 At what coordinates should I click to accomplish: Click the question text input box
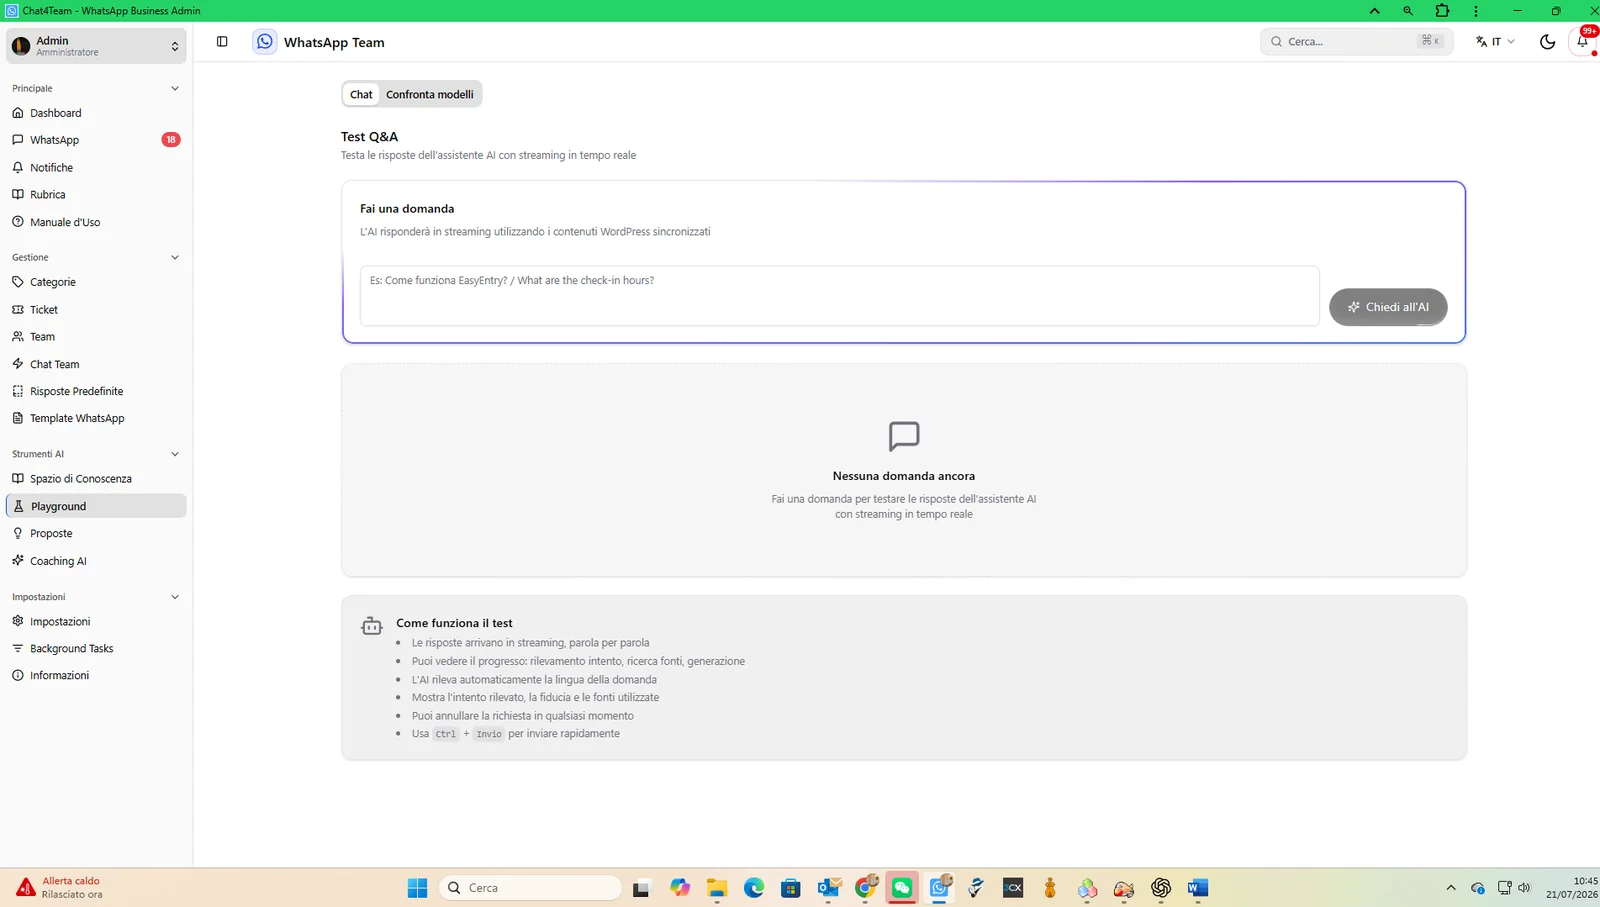coord(839,296)
